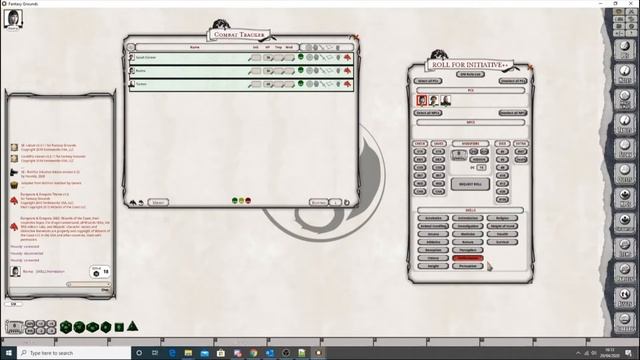Click Spell Caster's token in Combat Tracker
Image resolution: width=640 pixels, height=360 pixels.
click(132, 58)
